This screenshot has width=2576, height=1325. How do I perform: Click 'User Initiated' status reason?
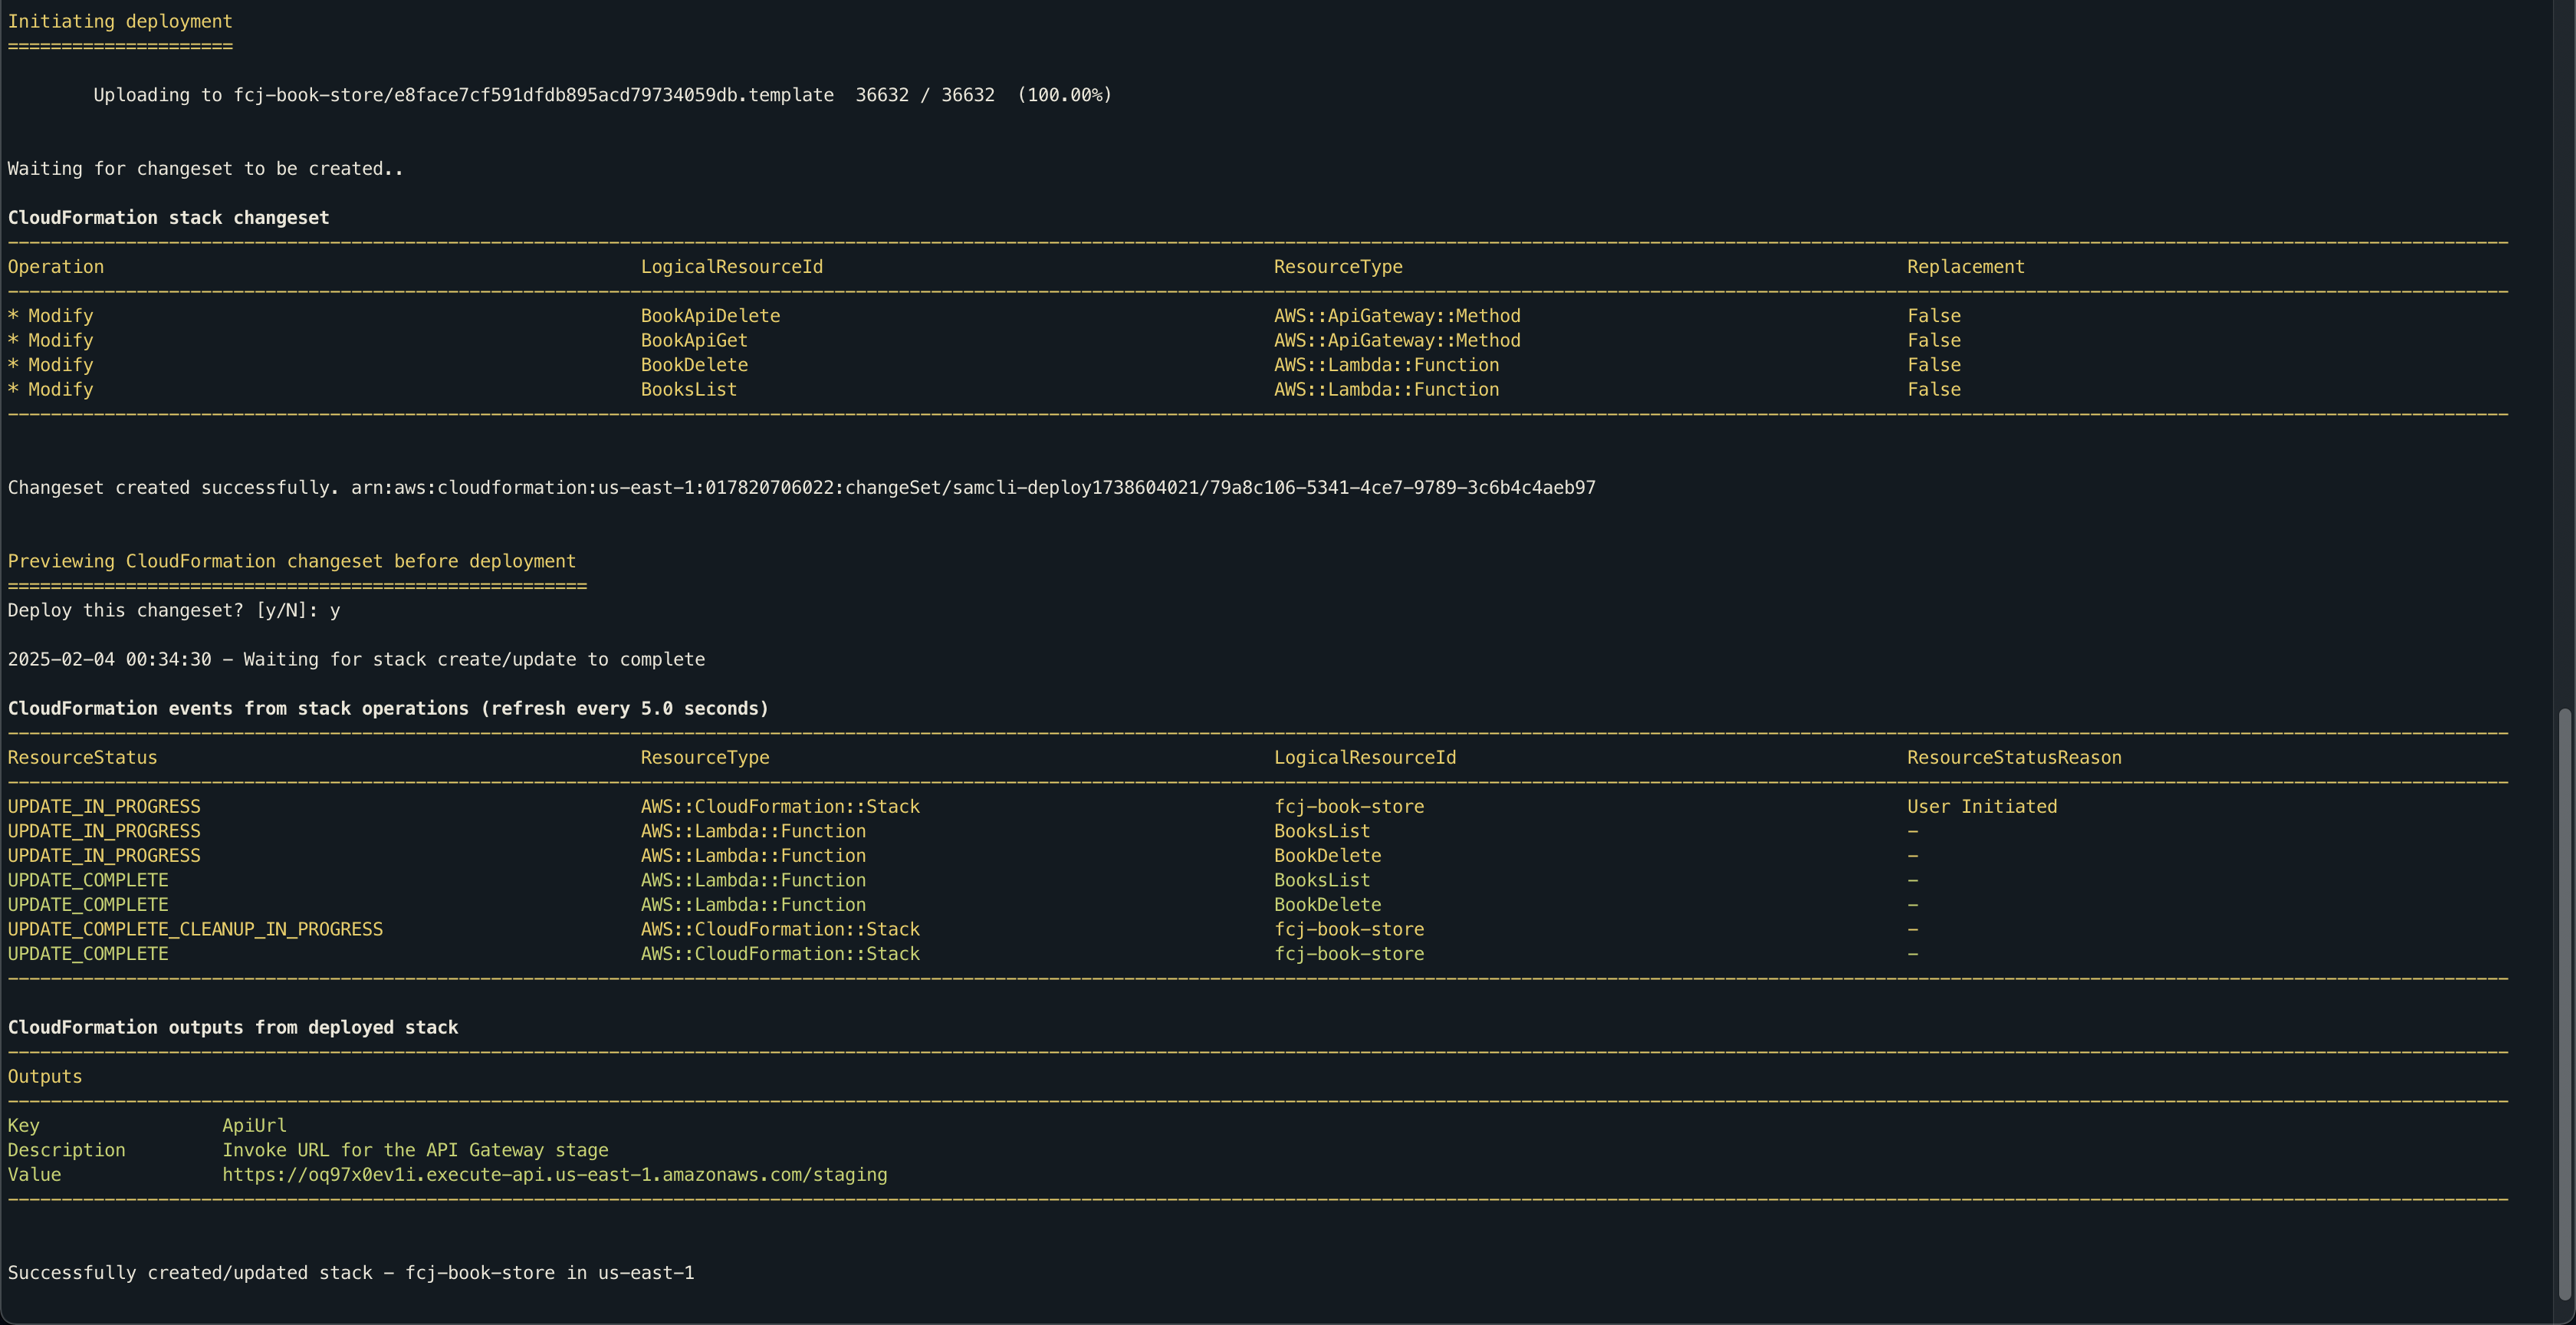1982,807
